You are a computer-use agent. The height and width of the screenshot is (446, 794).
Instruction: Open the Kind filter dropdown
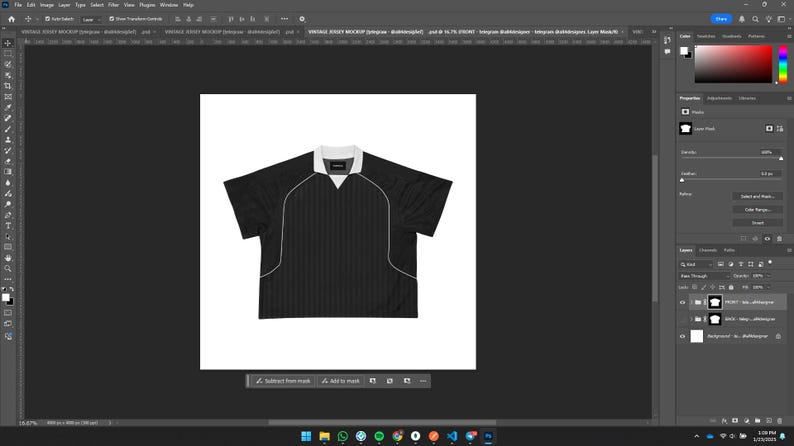tap(696, 264)
